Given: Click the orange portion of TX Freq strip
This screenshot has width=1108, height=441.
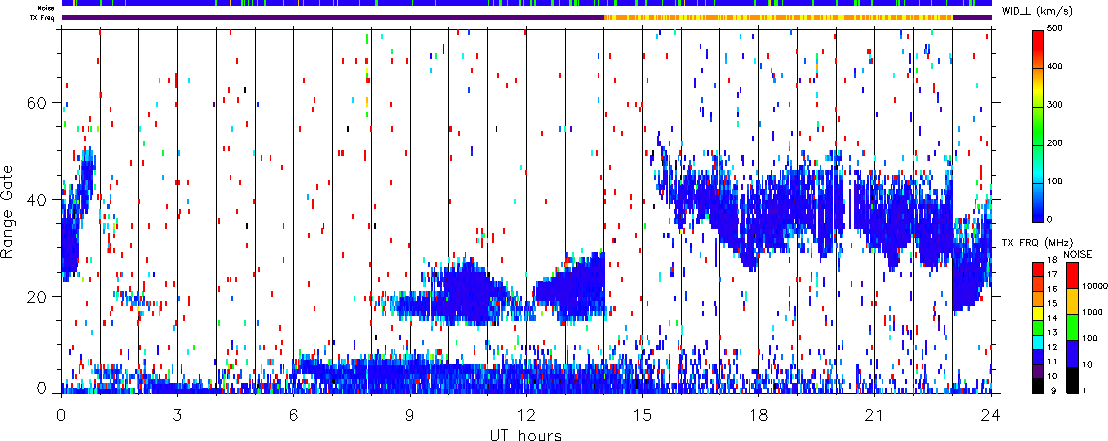Looking at the screenshot, I should pos(777,17).
